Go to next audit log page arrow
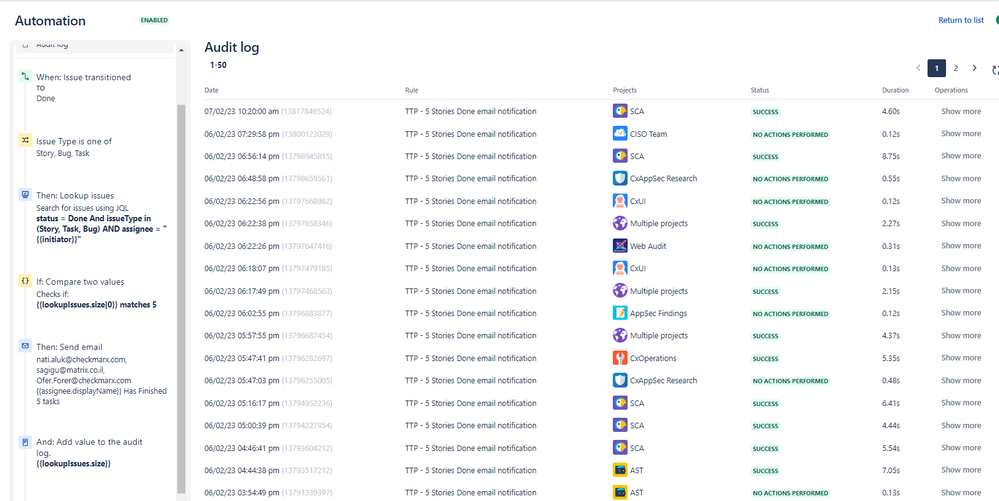Image resolution: width=999 pixels, height=501 pixels. (x=974, y=68)
